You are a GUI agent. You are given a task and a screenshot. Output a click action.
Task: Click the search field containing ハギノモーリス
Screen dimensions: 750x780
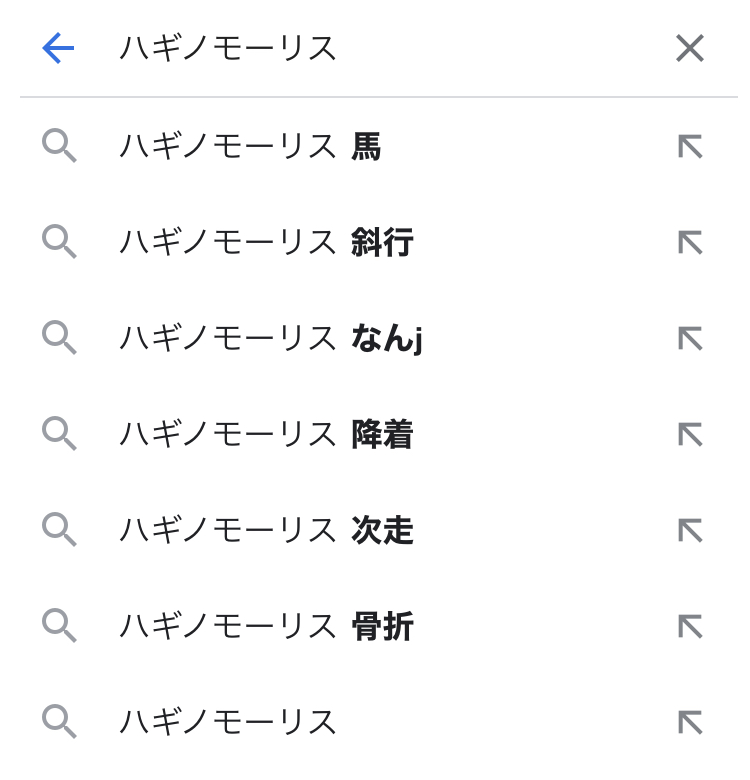(380, 48)
